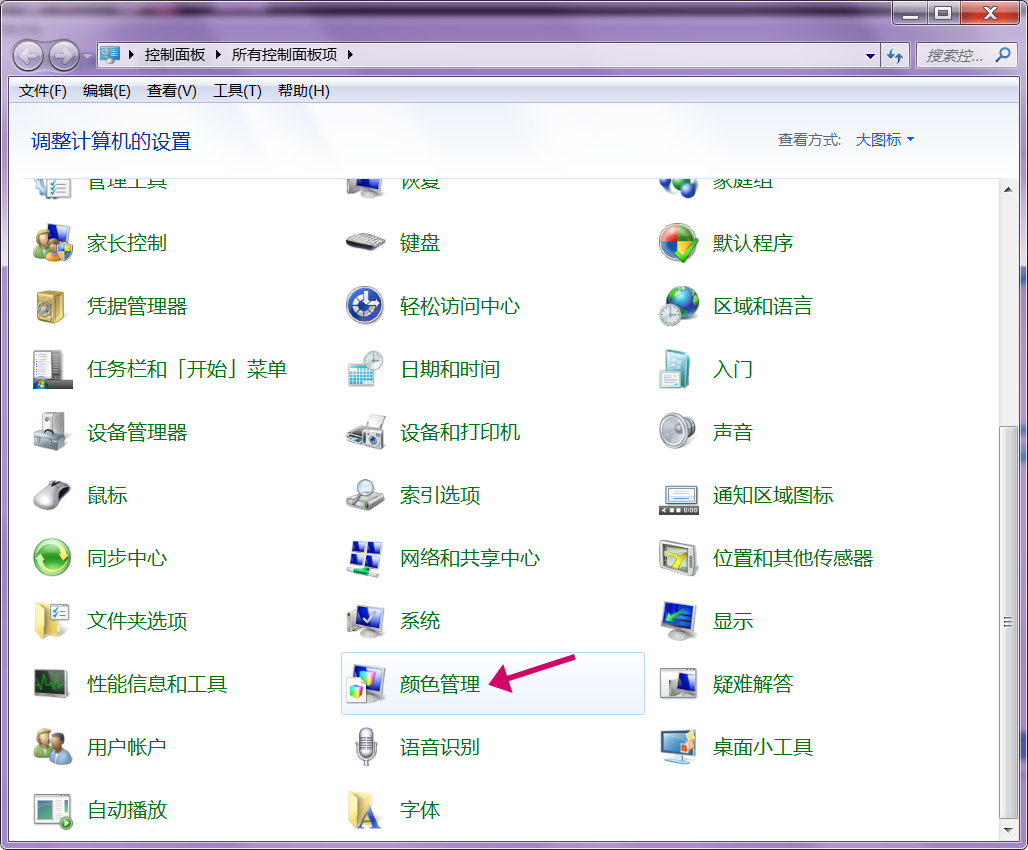
Task: Open the 桌面小工具 icon
Action: 679,746
